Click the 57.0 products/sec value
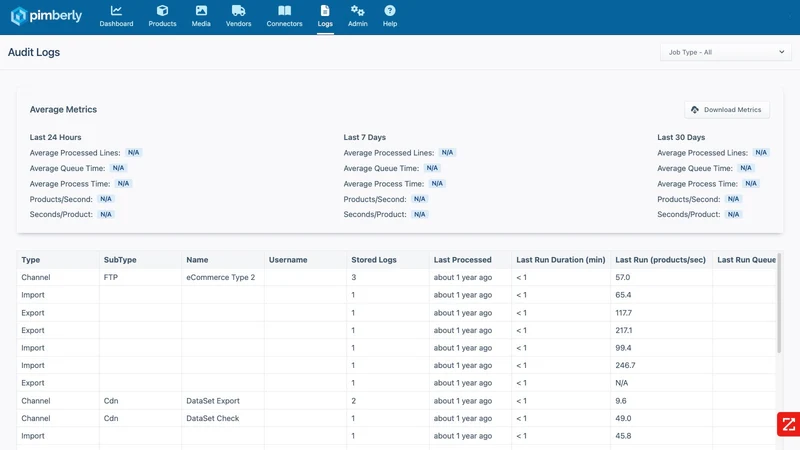Viewport: 800px width, 450px height. tap(622, 278)
